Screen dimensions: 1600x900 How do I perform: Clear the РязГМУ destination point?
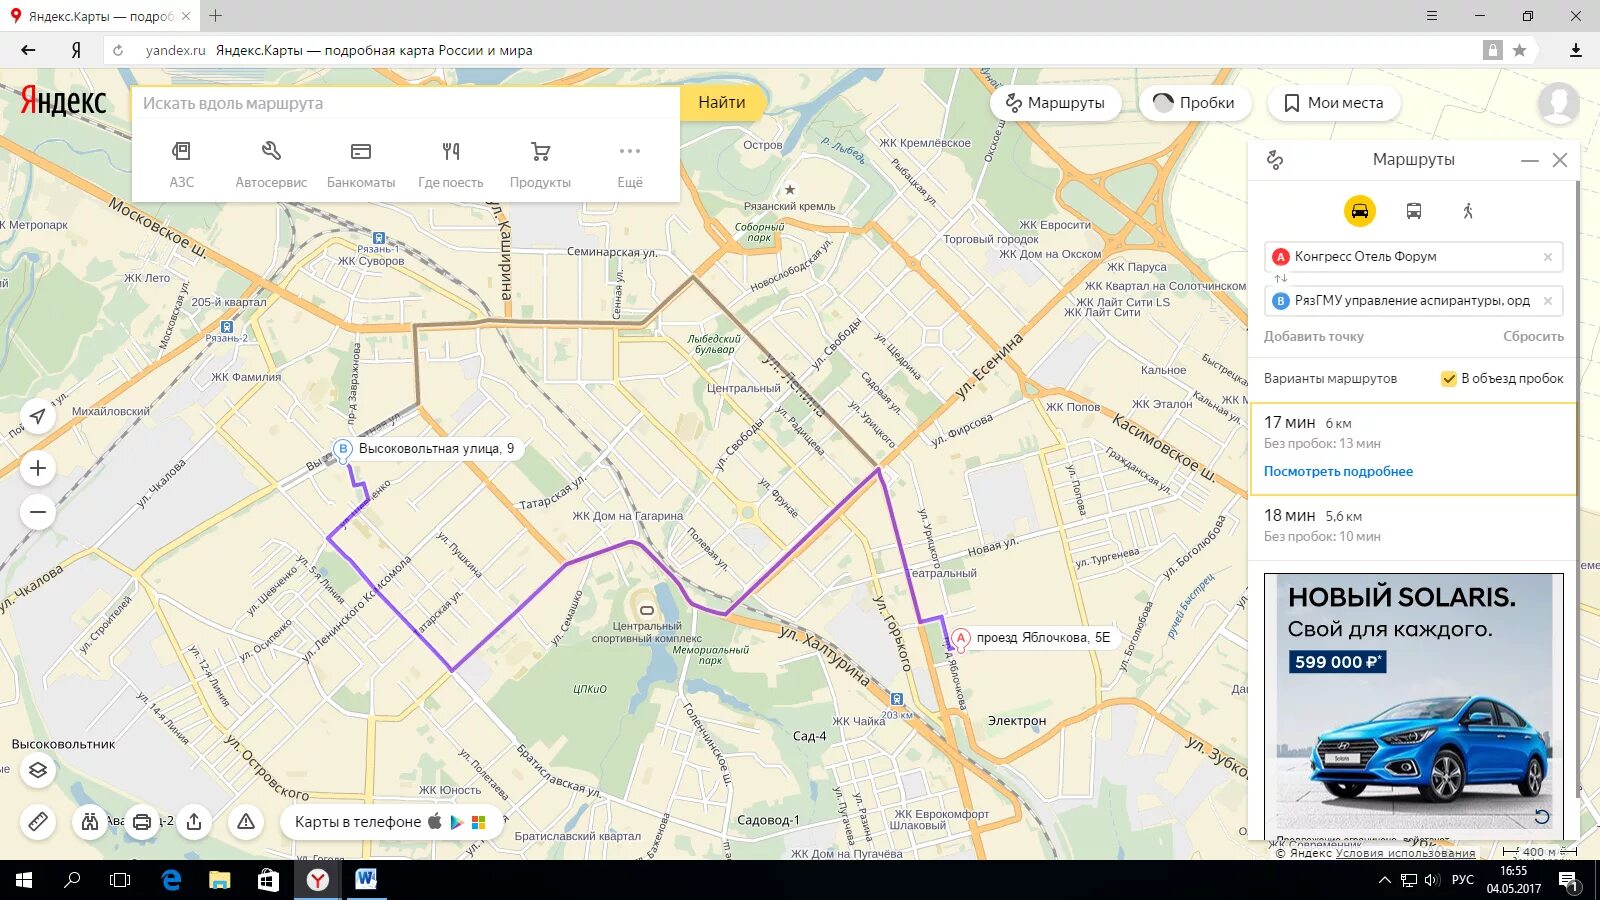pos(1547,300)
